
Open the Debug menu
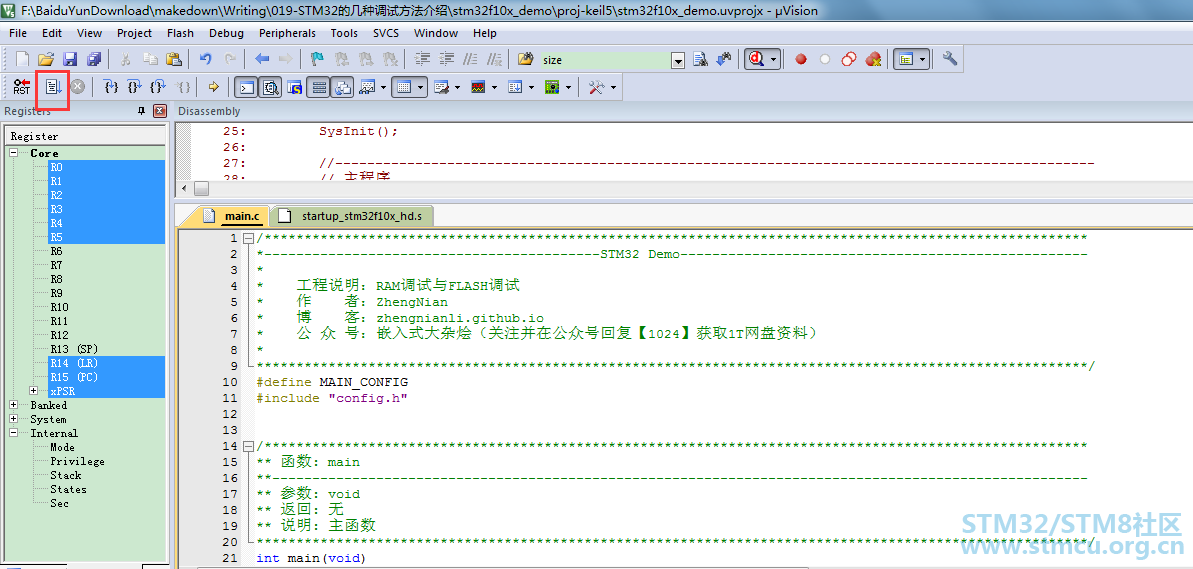click(x=227, y=33)
